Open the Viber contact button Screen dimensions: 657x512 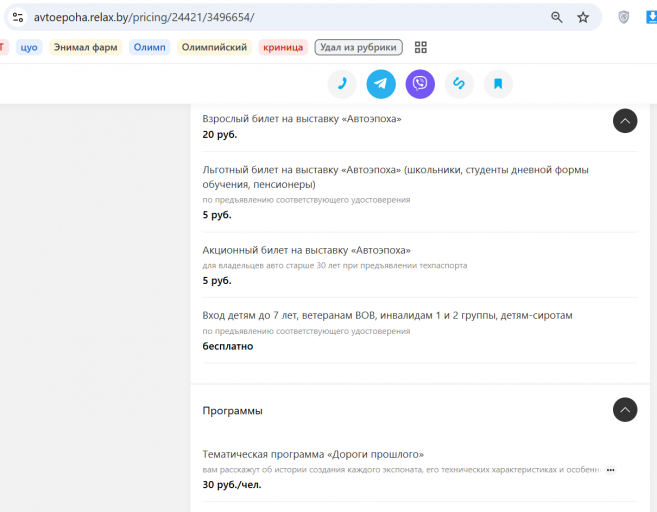click(420, 84)
